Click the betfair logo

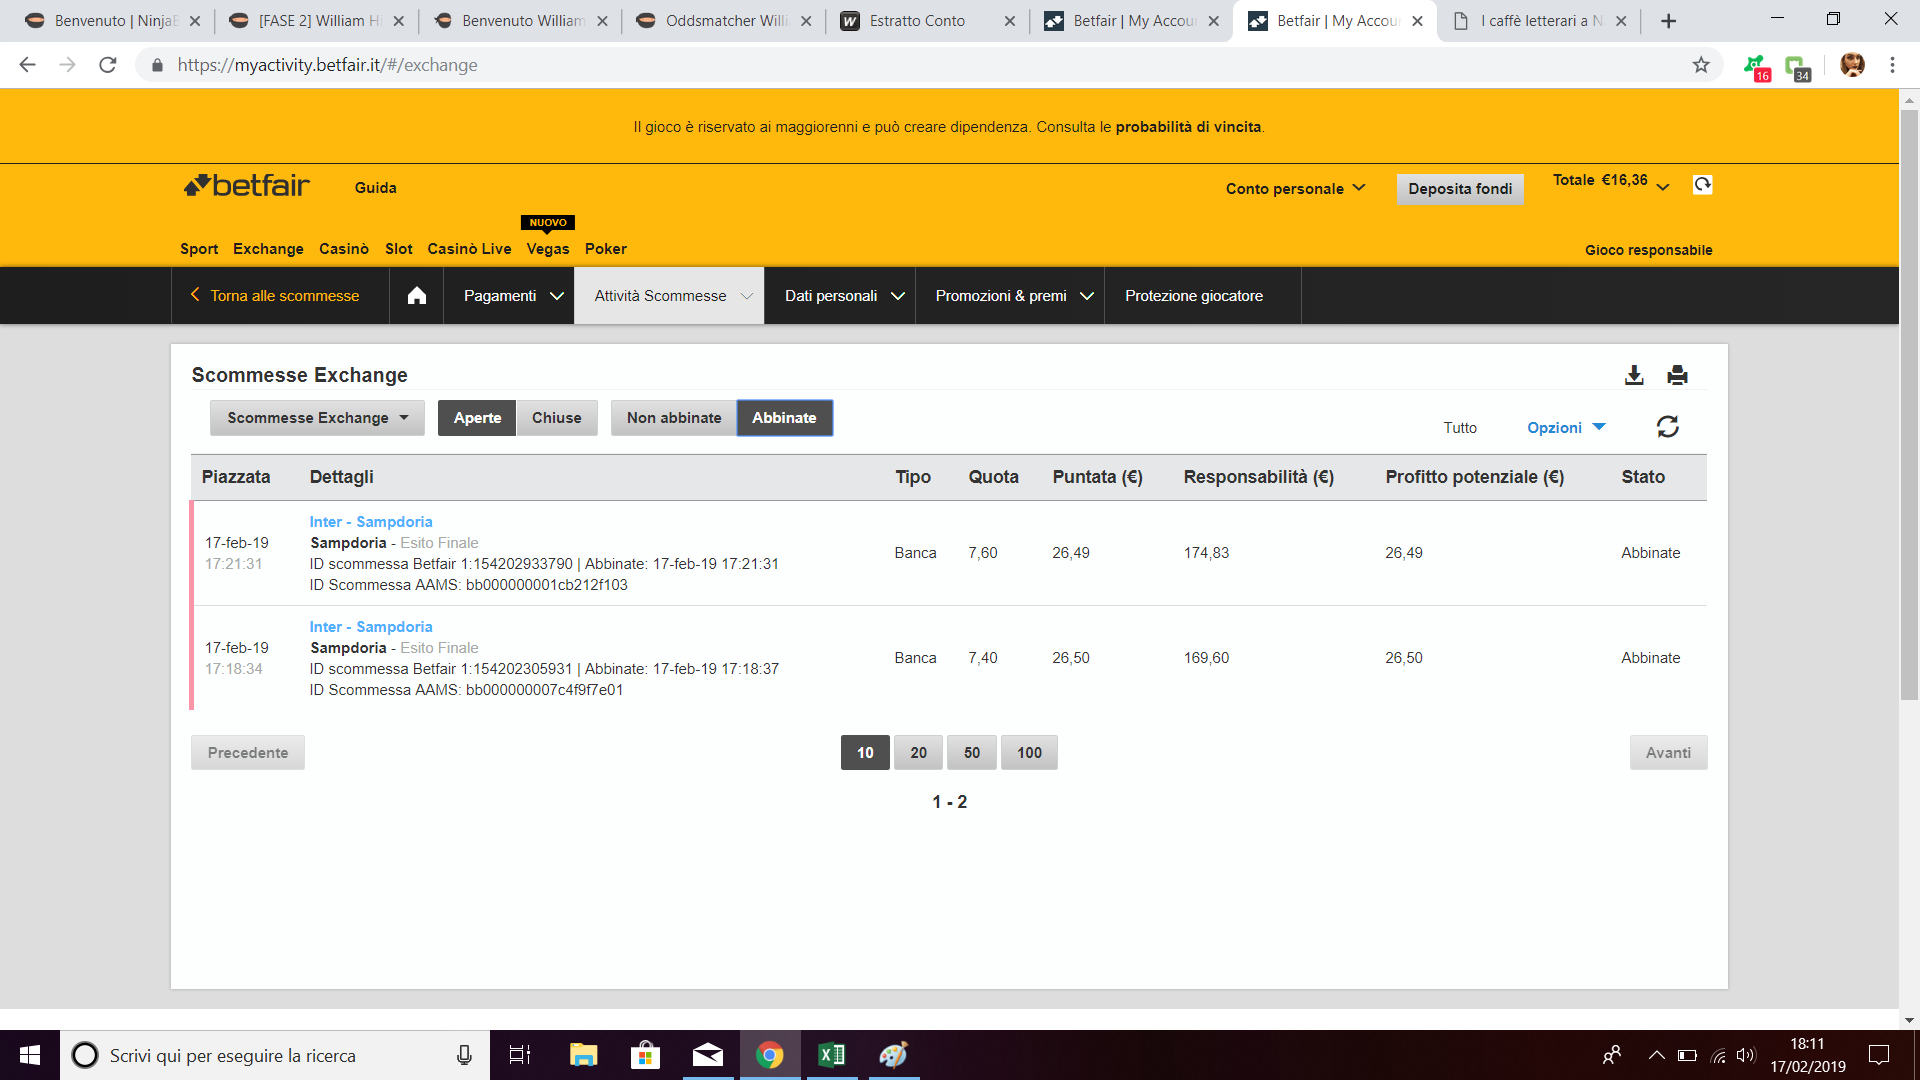(x=247, y=186)
